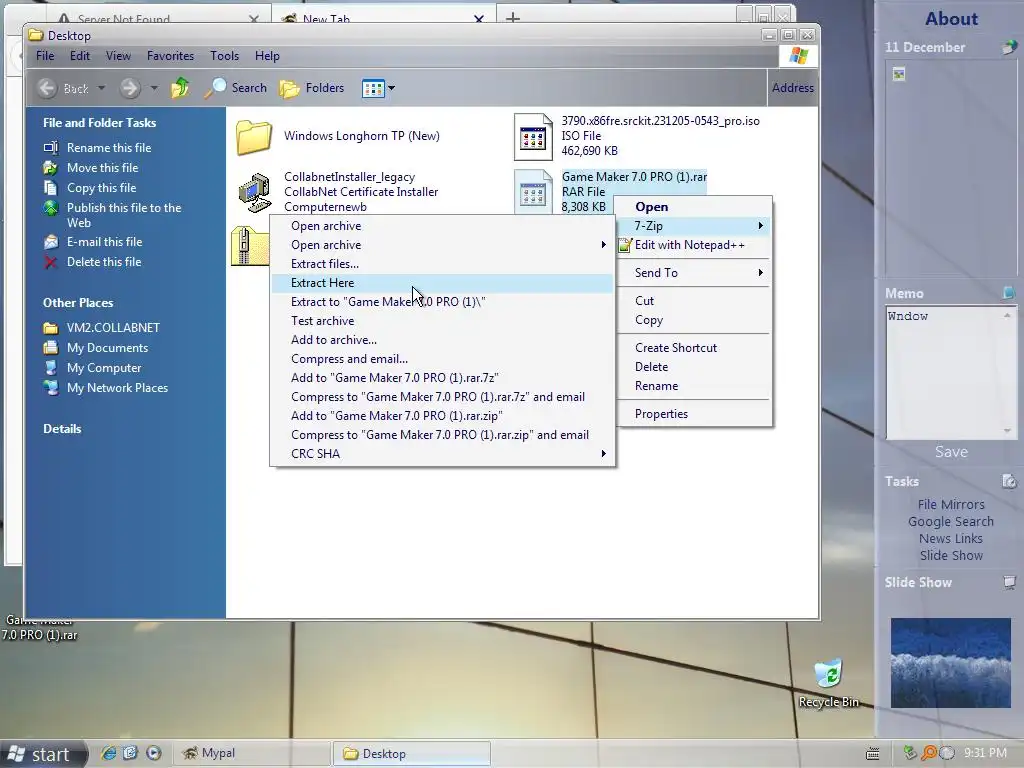Select the 3790 srckit ISO file icon
1024x768 pixels.
533,136
